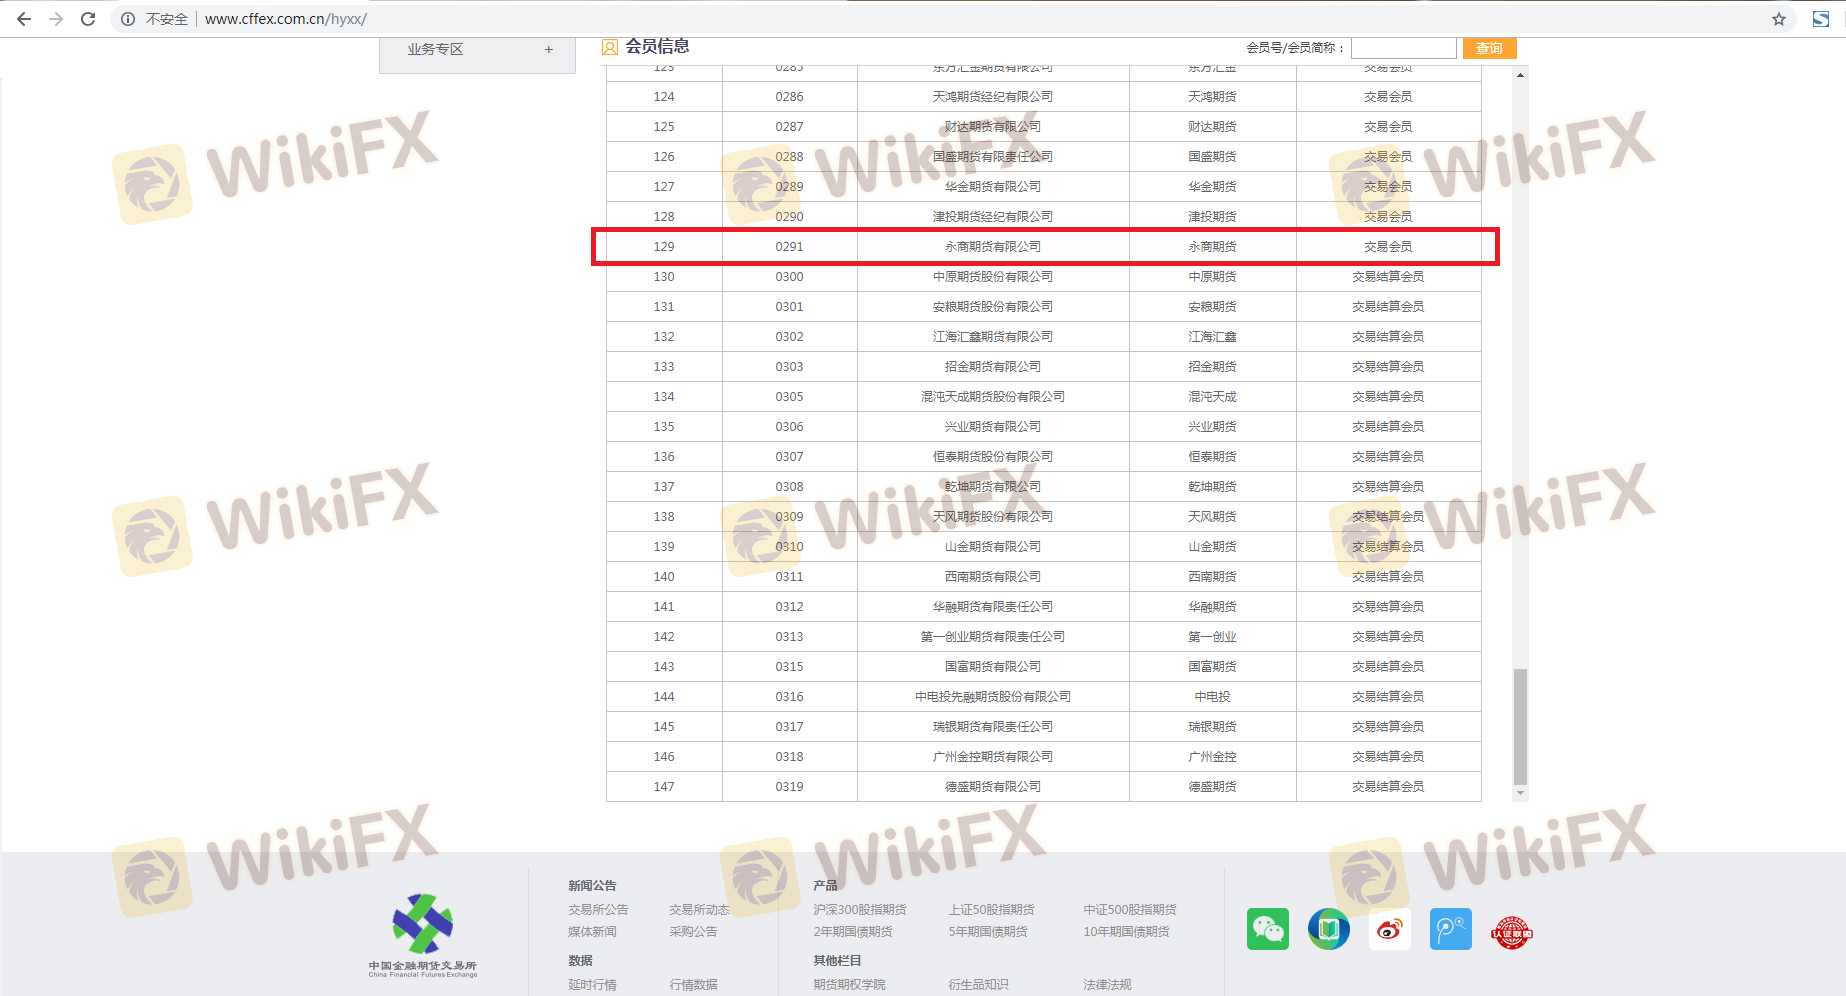Viewport: 1846px width, 996px height.
Task: Open the 10年期国债期货 link
Action: pos(1126,931)
